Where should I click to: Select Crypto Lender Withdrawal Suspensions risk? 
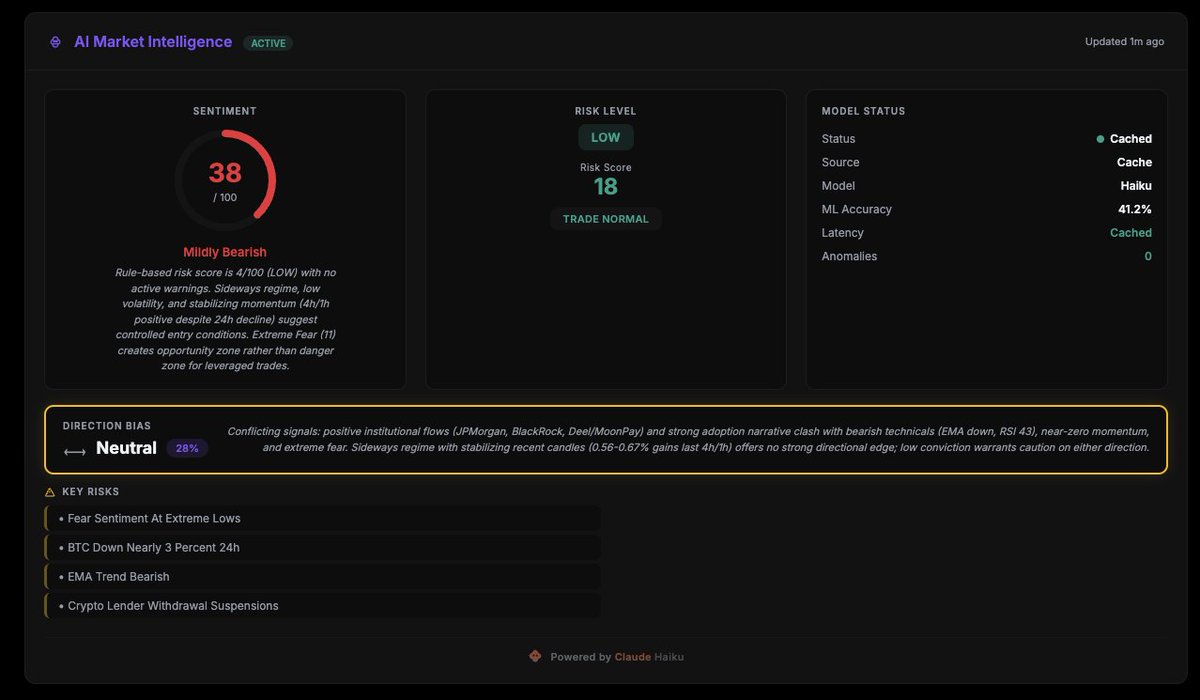[323, 605]
